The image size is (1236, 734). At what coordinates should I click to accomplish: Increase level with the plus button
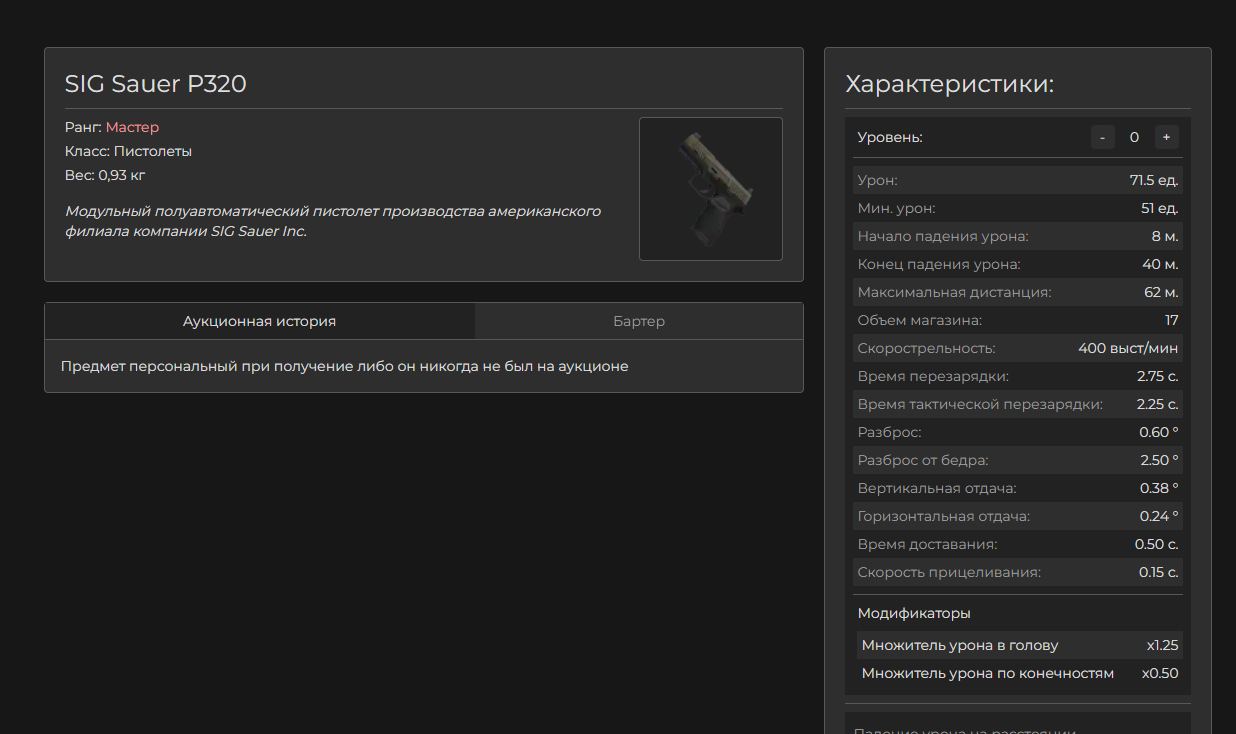pos(1166,137)
